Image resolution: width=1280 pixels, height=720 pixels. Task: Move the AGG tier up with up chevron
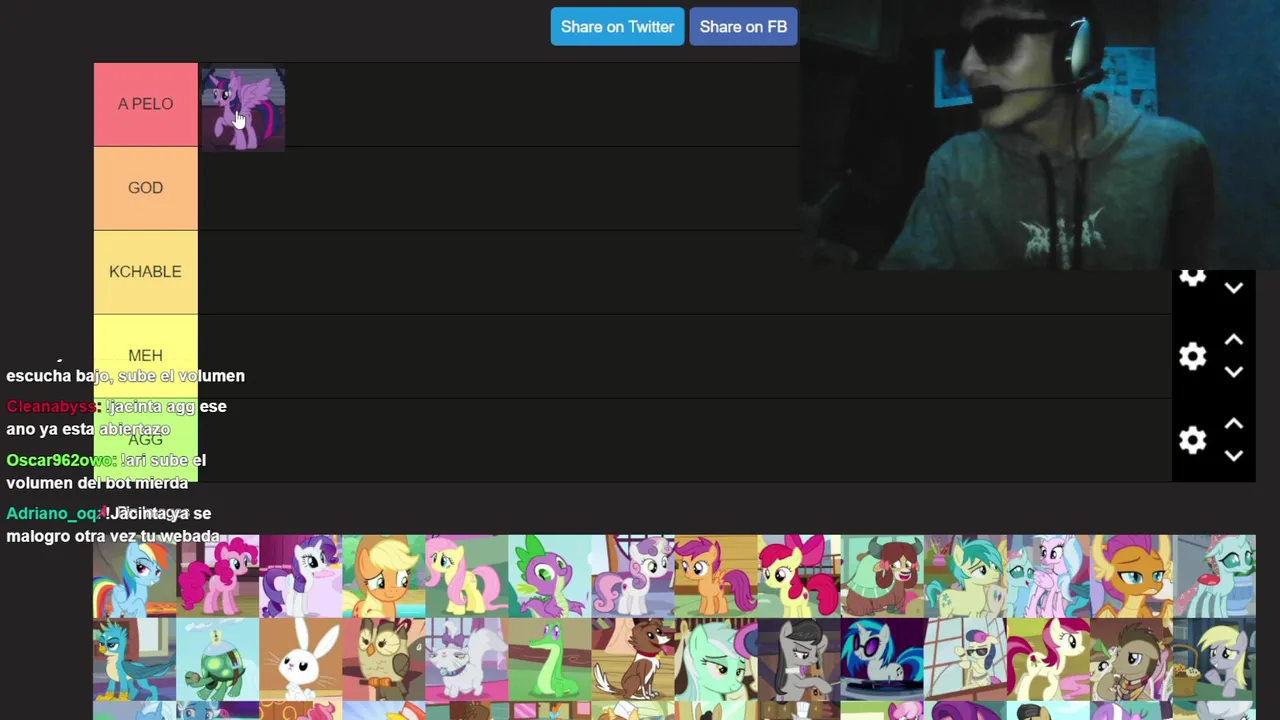pyautogui.click(x=1234, y=424)
